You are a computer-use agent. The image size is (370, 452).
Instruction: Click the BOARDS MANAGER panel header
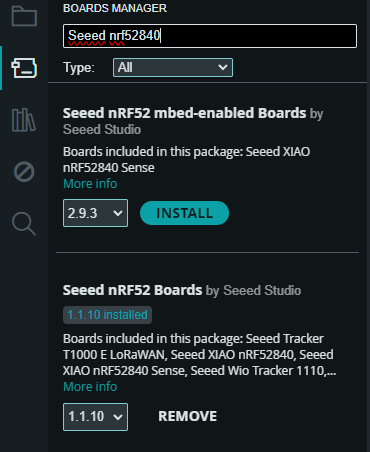pos(115,8)
